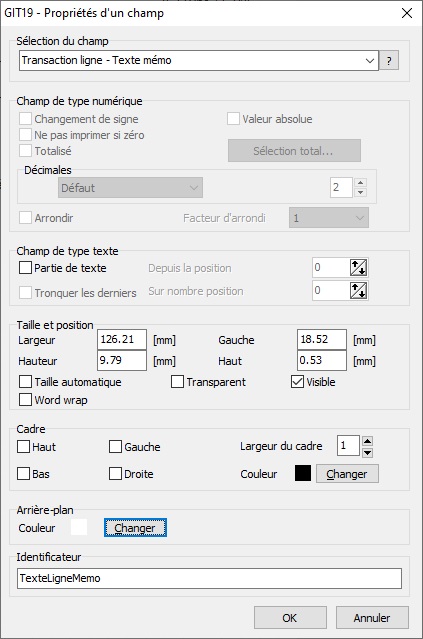Enable the Partie de texte checkbox

(x=25, y=268)
